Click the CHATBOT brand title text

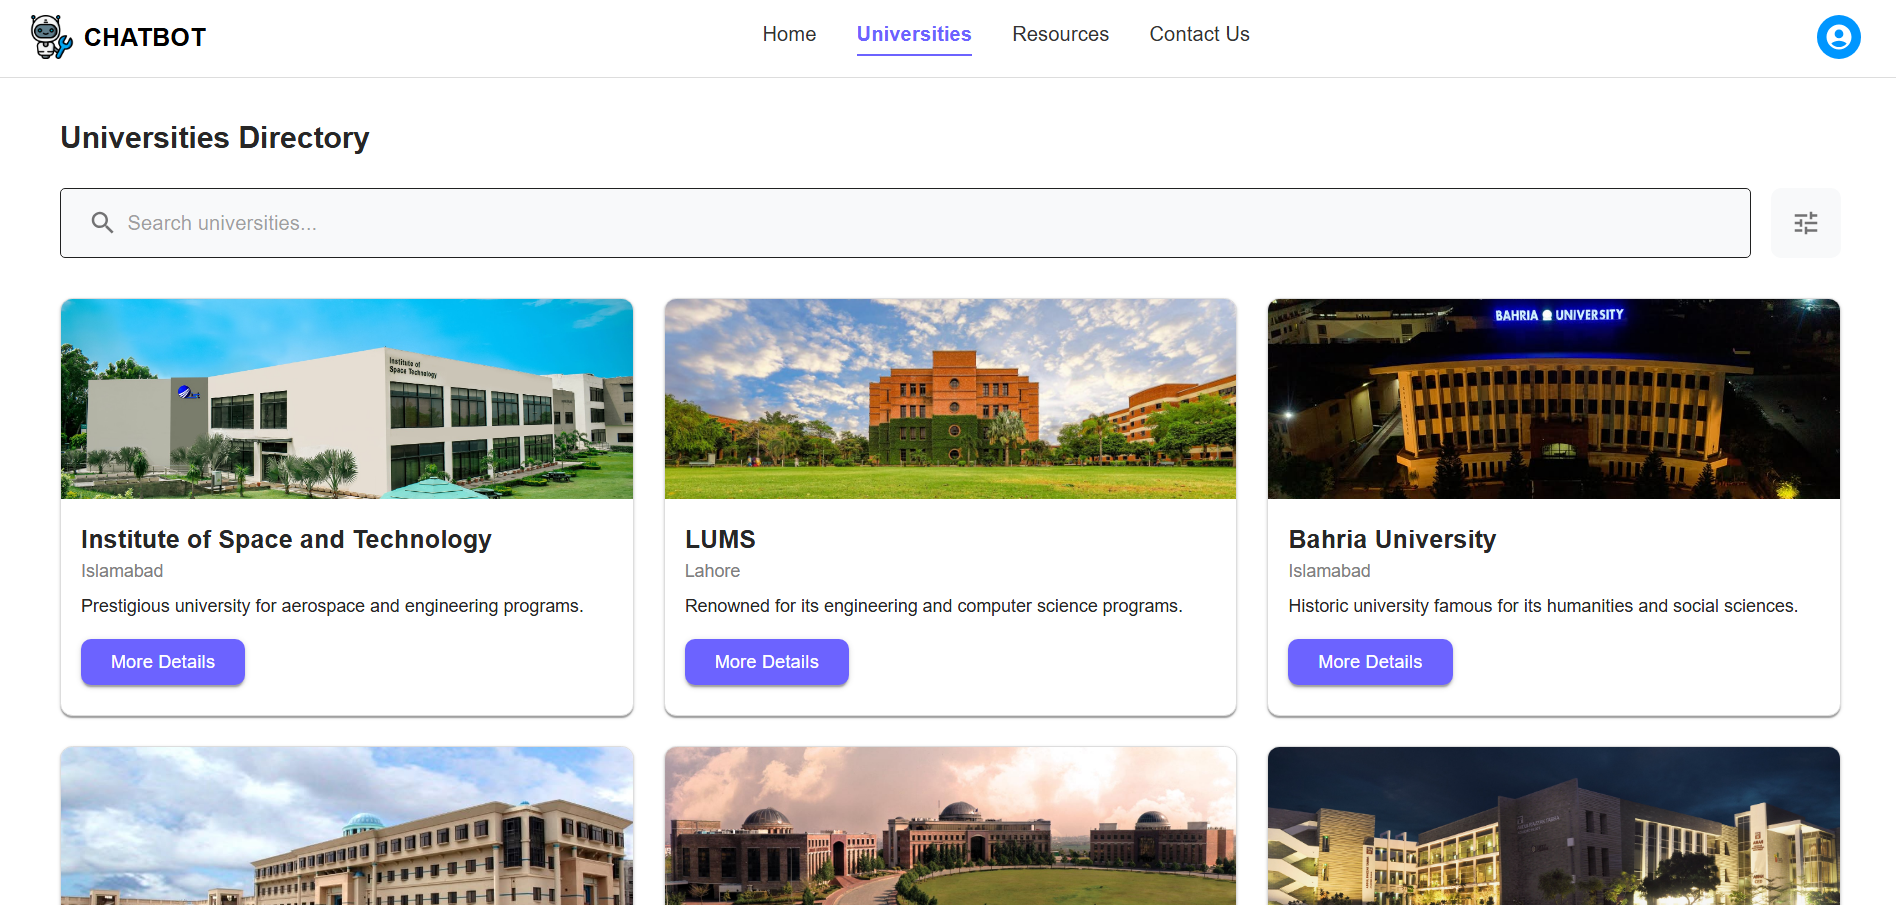pyautogui.click(x=145, y=38)
